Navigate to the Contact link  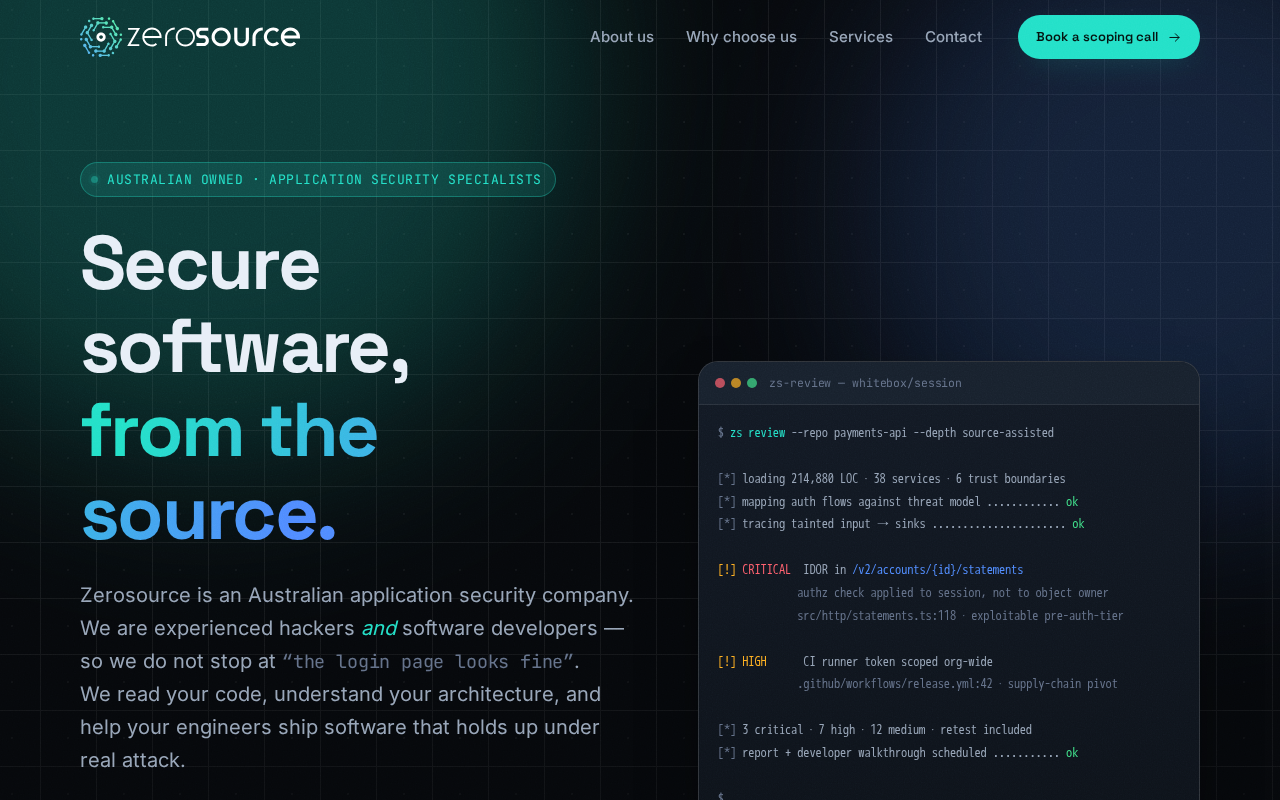coord(953,37)
